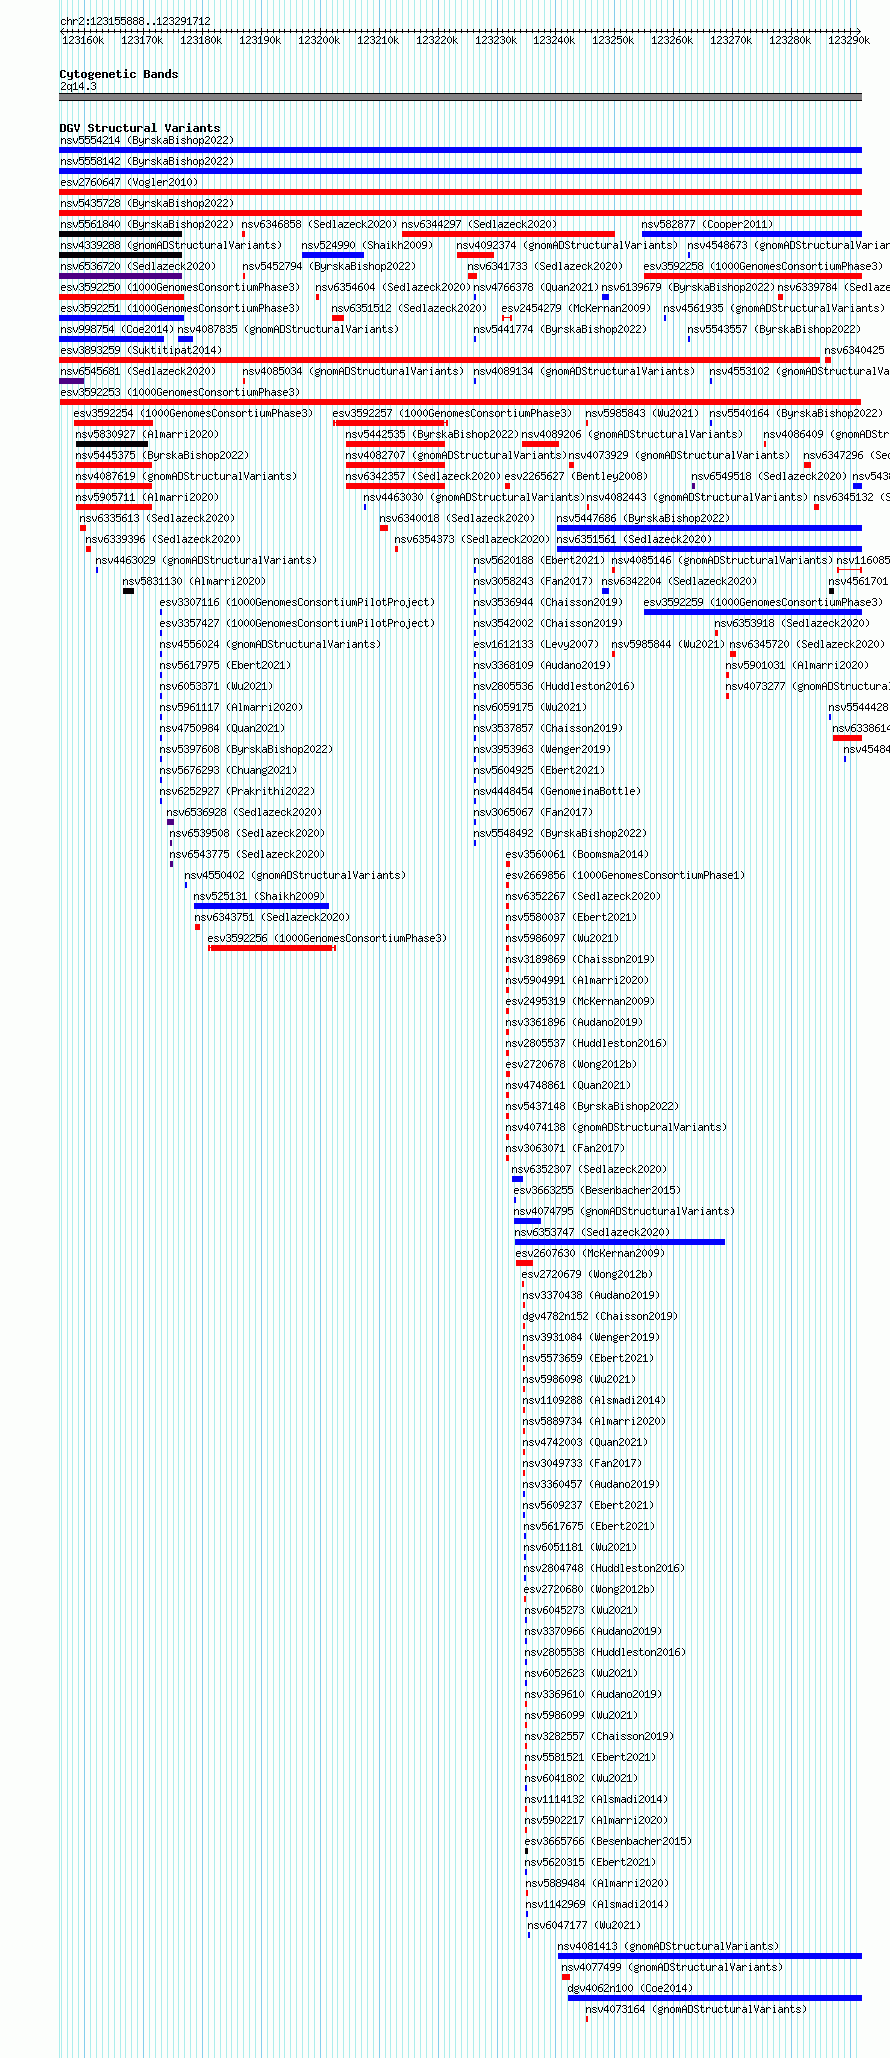Click esv3663255 (Besenbacher2015) label
The height and width of the screenshot is (2058, 890).
point(596,1191)
